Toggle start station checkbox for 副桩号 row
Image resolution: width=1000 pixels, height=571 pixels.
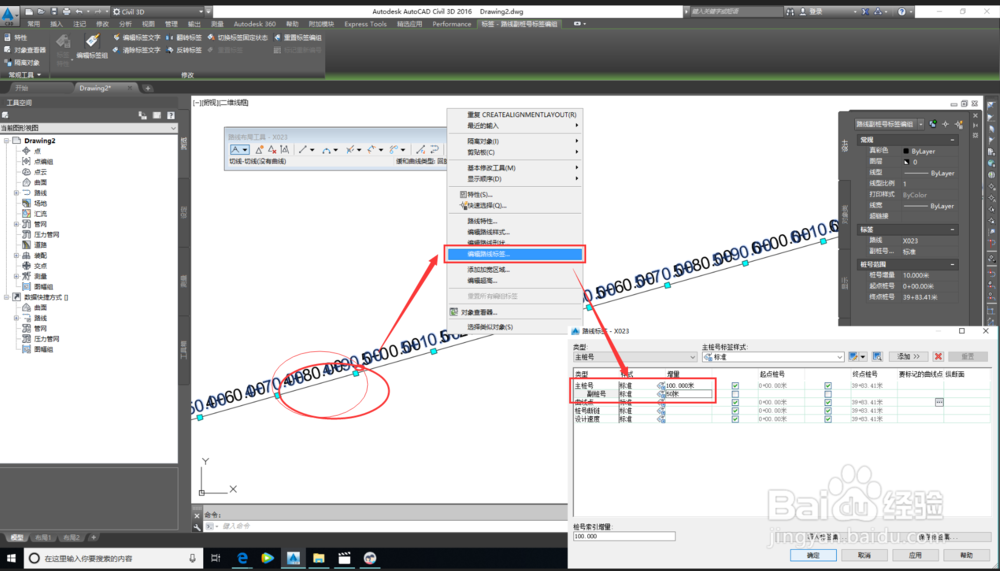click(735, 394)
